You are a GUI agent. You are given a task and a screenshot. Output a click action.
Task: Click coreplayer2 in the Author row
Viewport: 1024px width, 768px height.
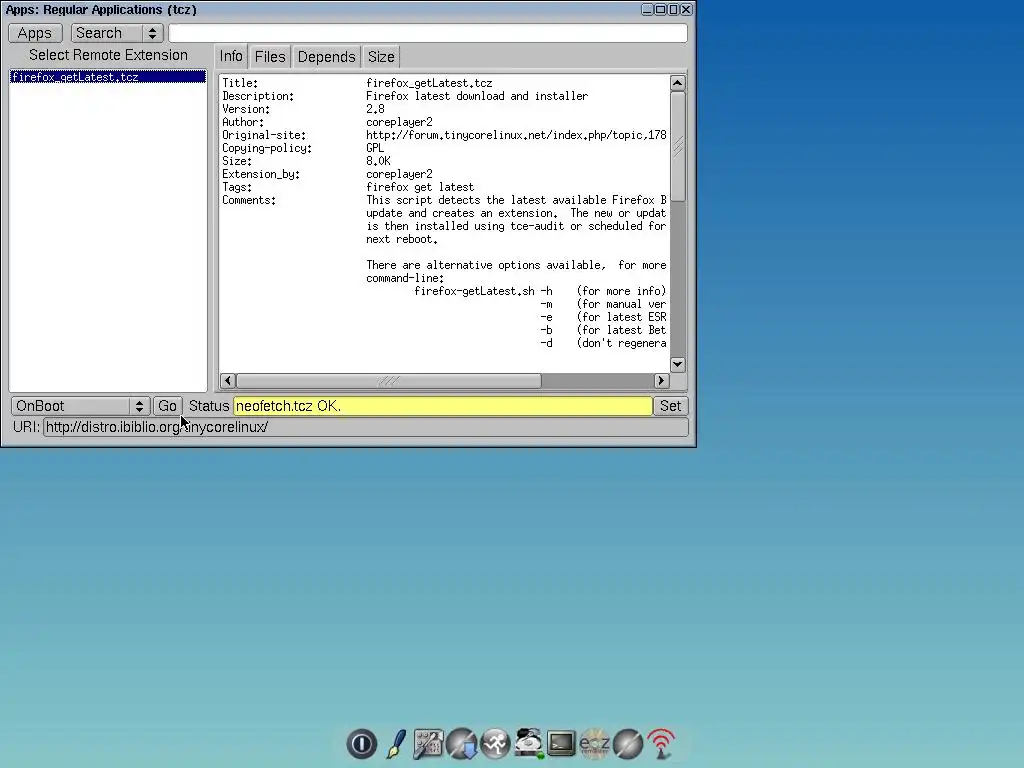coord(399,122)
